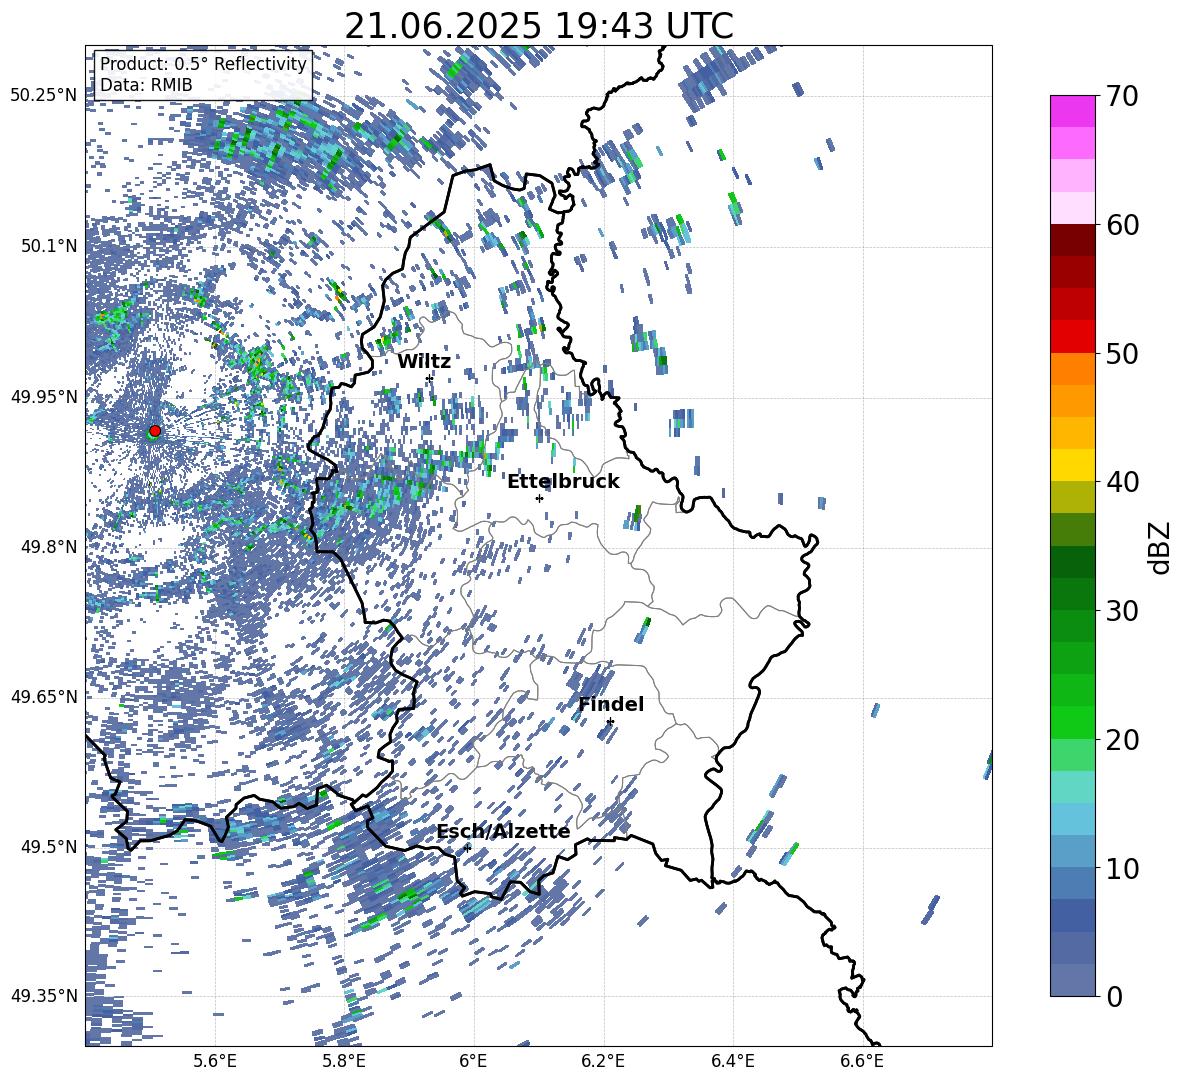Click the Findel station label
This screenshot has width=1184, height=1081.
coord(611,704)
